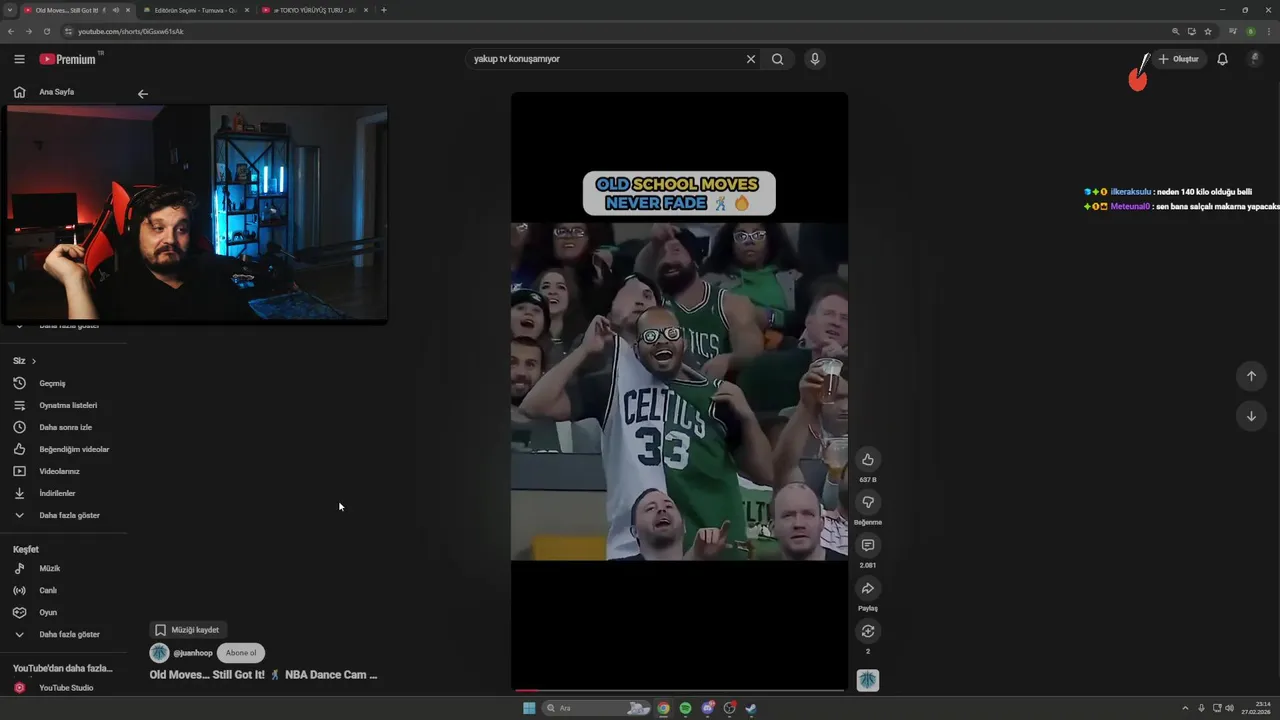Open Daha sonra izle watch later

click(64, 427)
